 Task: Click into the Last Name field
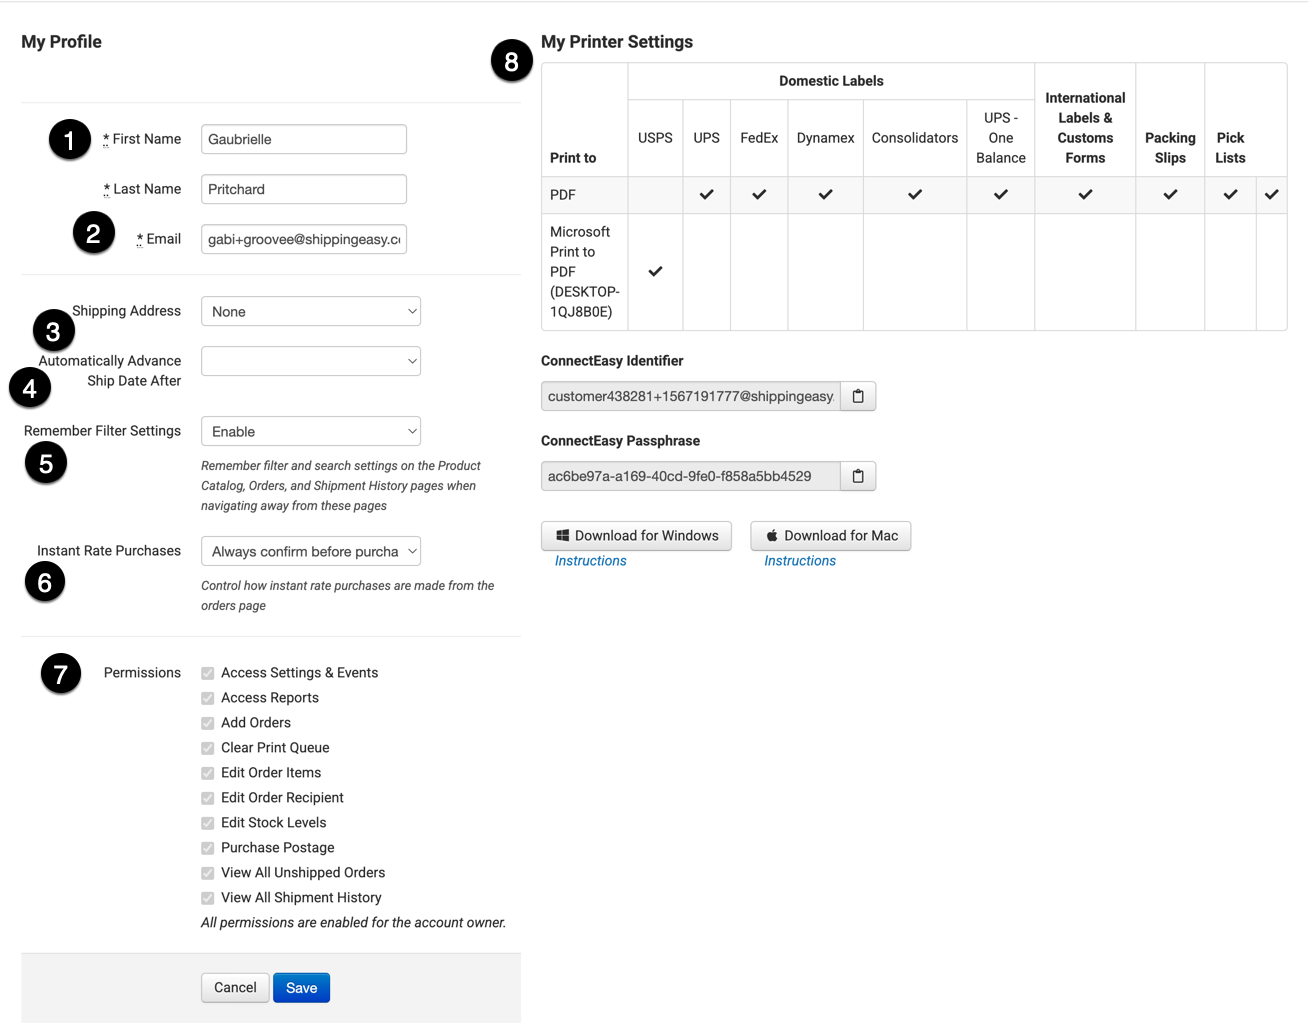click(x=304, y=189)
